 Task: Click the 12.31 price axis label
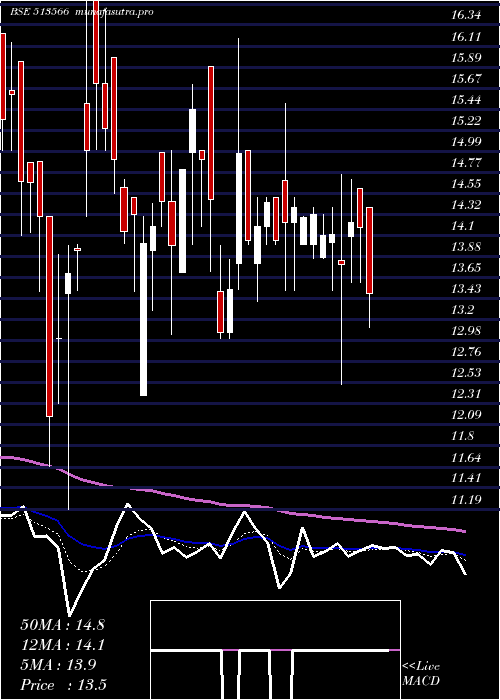coord(466,394)
